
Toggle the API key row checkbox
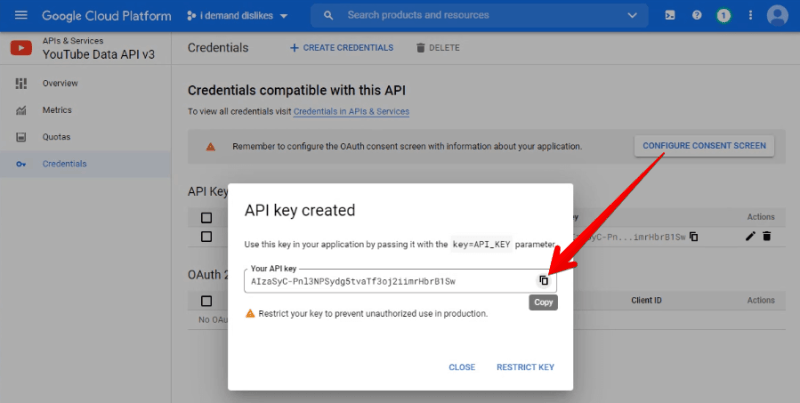[206, 237]
